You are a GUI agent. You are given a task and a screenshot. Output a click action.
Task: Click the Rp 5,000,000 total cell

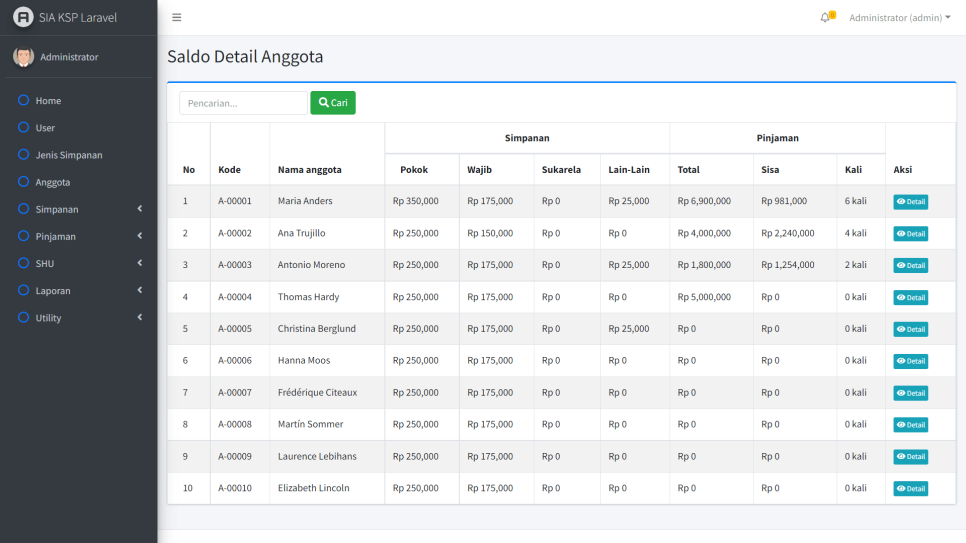(x=704, y=297)
